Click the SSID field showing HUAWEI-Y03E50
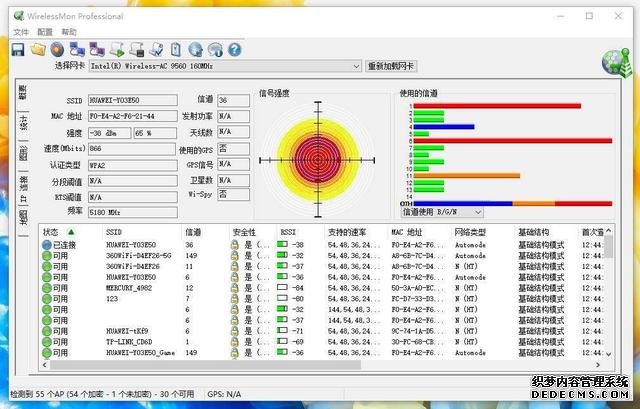Screen dimensions: 640x409 coord(133,100)
